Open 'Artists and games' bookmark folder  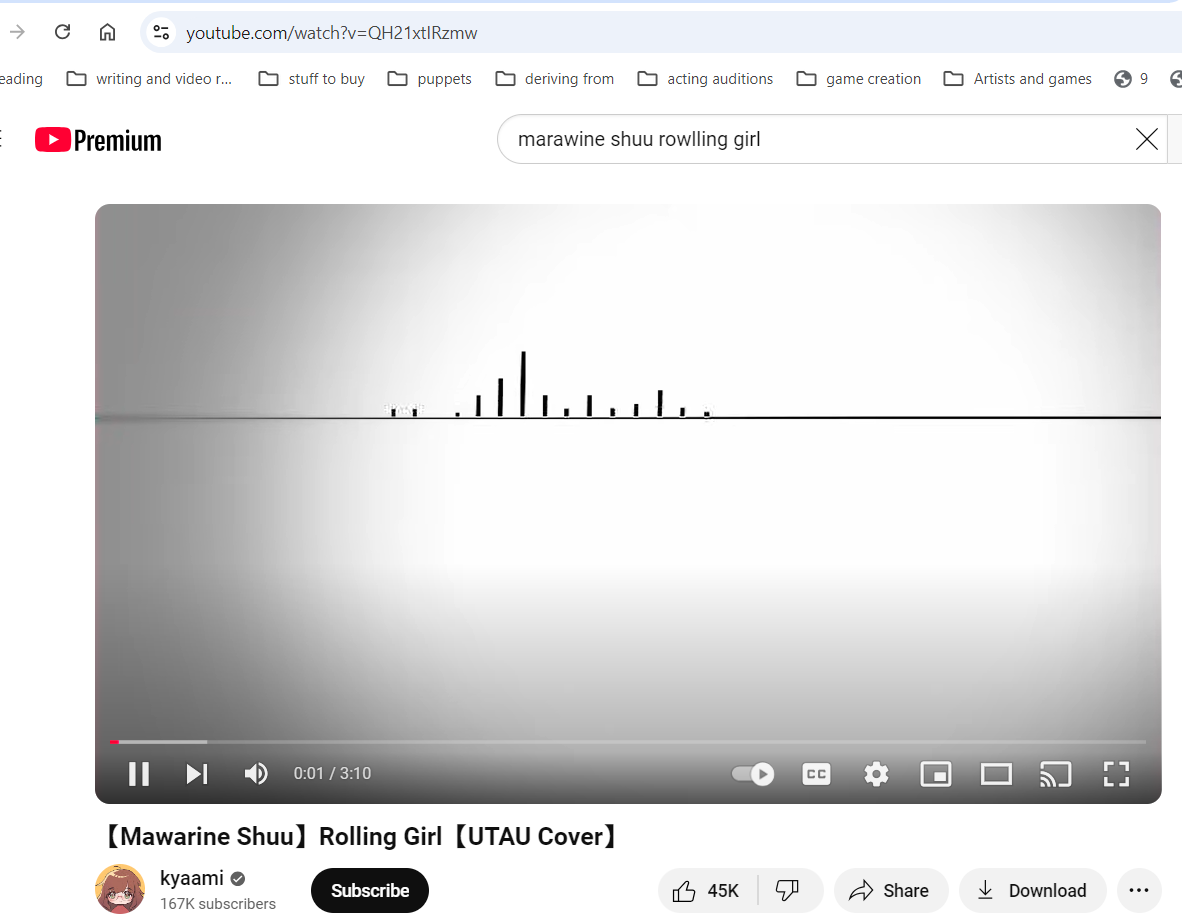point(1017,79)
